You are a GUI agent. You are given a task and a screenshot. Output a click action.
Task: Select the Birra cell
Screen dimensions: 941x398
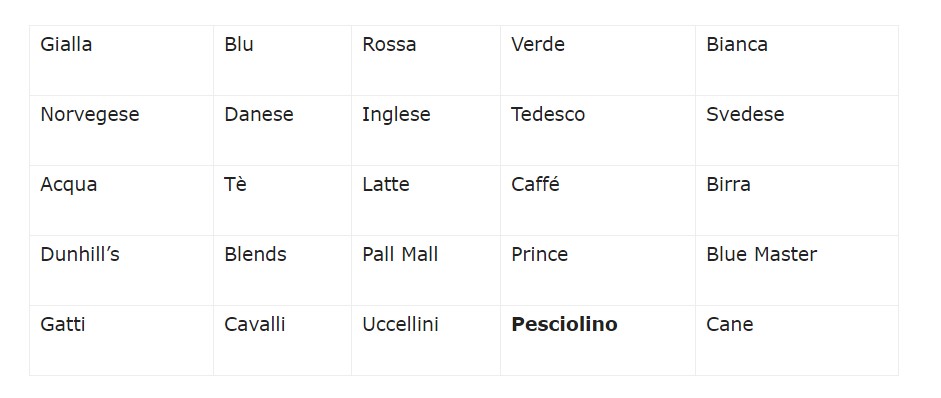pos(797,201)
